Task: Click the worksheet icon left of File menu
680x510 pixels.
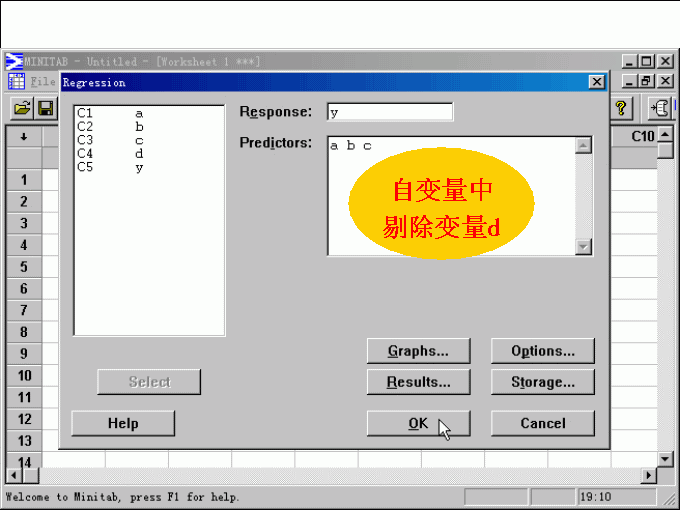Action: coord(17,82)
